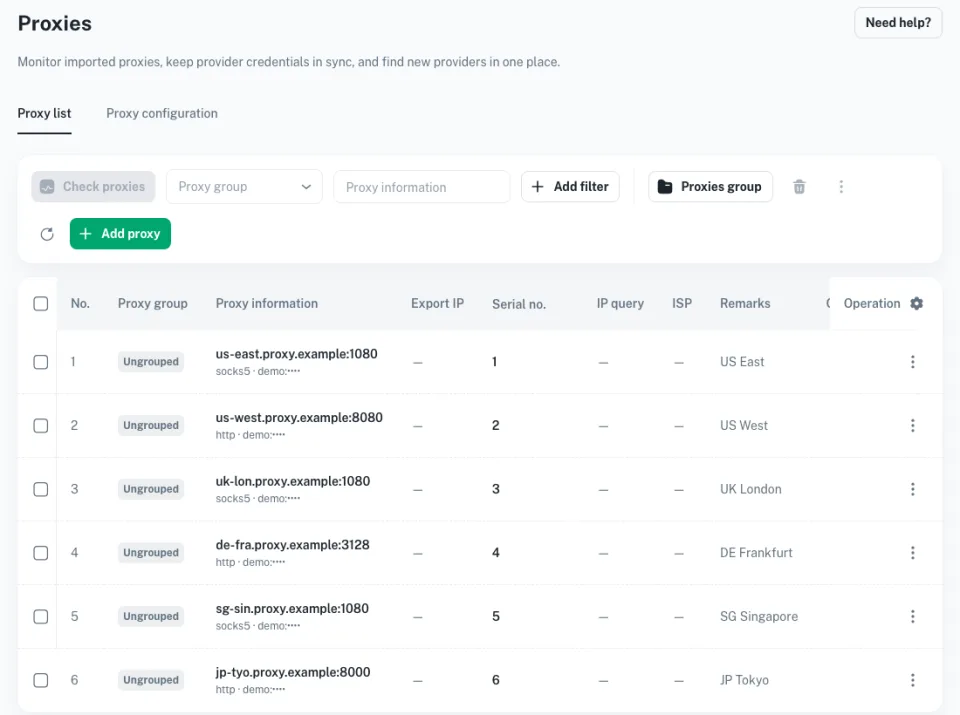
Task: Click the Remarks column header
Action: click(x=745, y=304)
